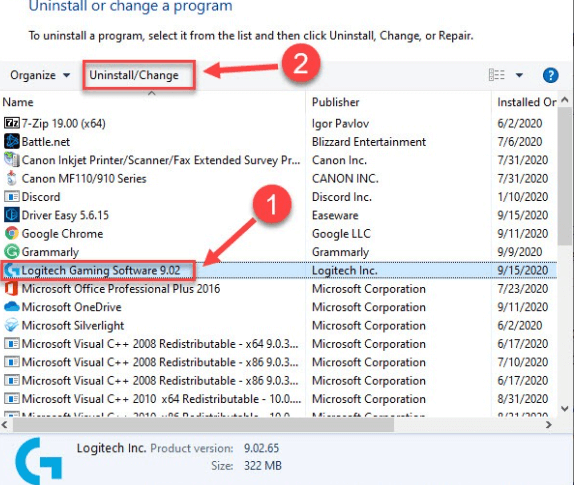Click the Battle.net app icon

click(x=12, y=141)
